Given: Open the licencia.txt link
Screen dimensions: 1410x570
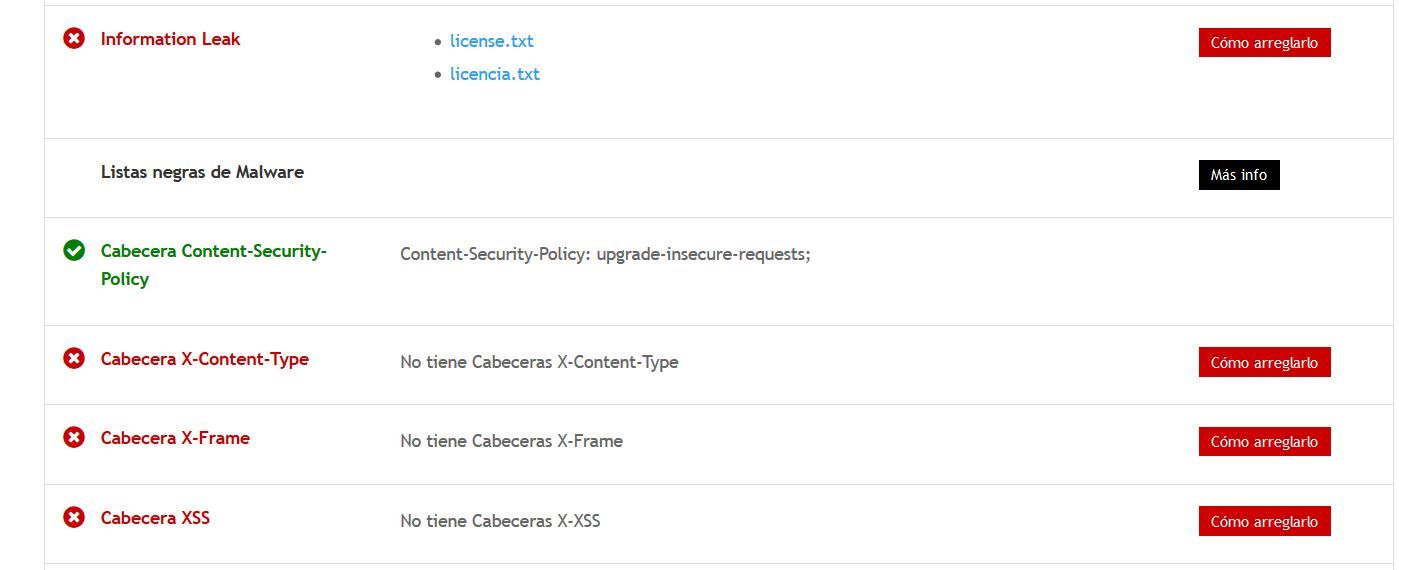Looking at the screenshot, I should click(x=494, y=74).
